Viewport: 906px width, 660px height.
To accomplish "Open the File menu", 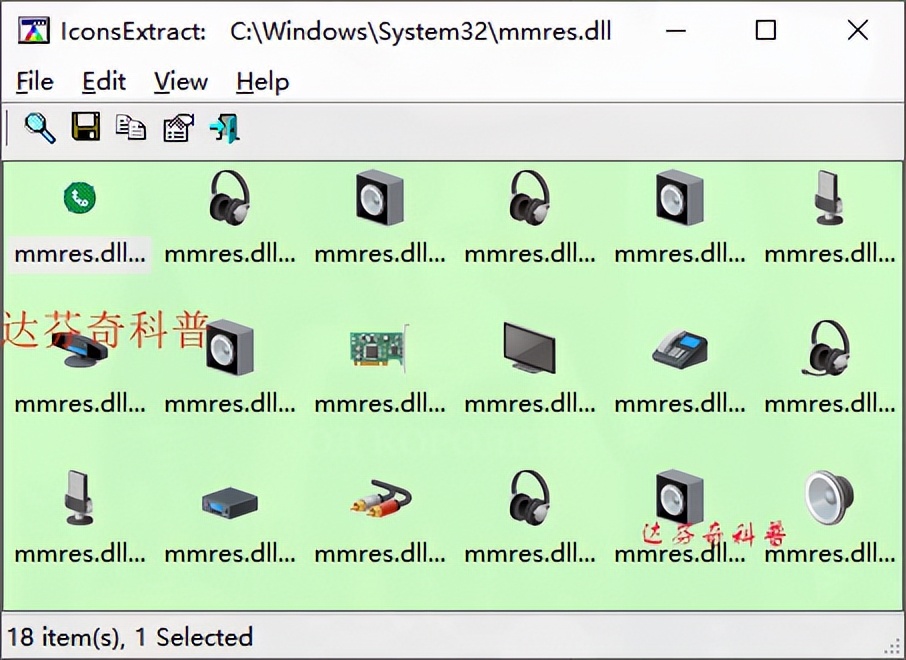I will coord(34,82).
